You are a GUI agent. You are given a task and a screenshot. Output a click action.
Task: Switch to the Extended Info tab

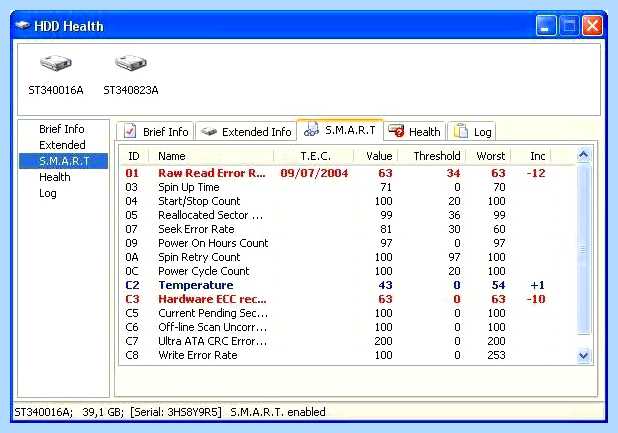[246, 132]
